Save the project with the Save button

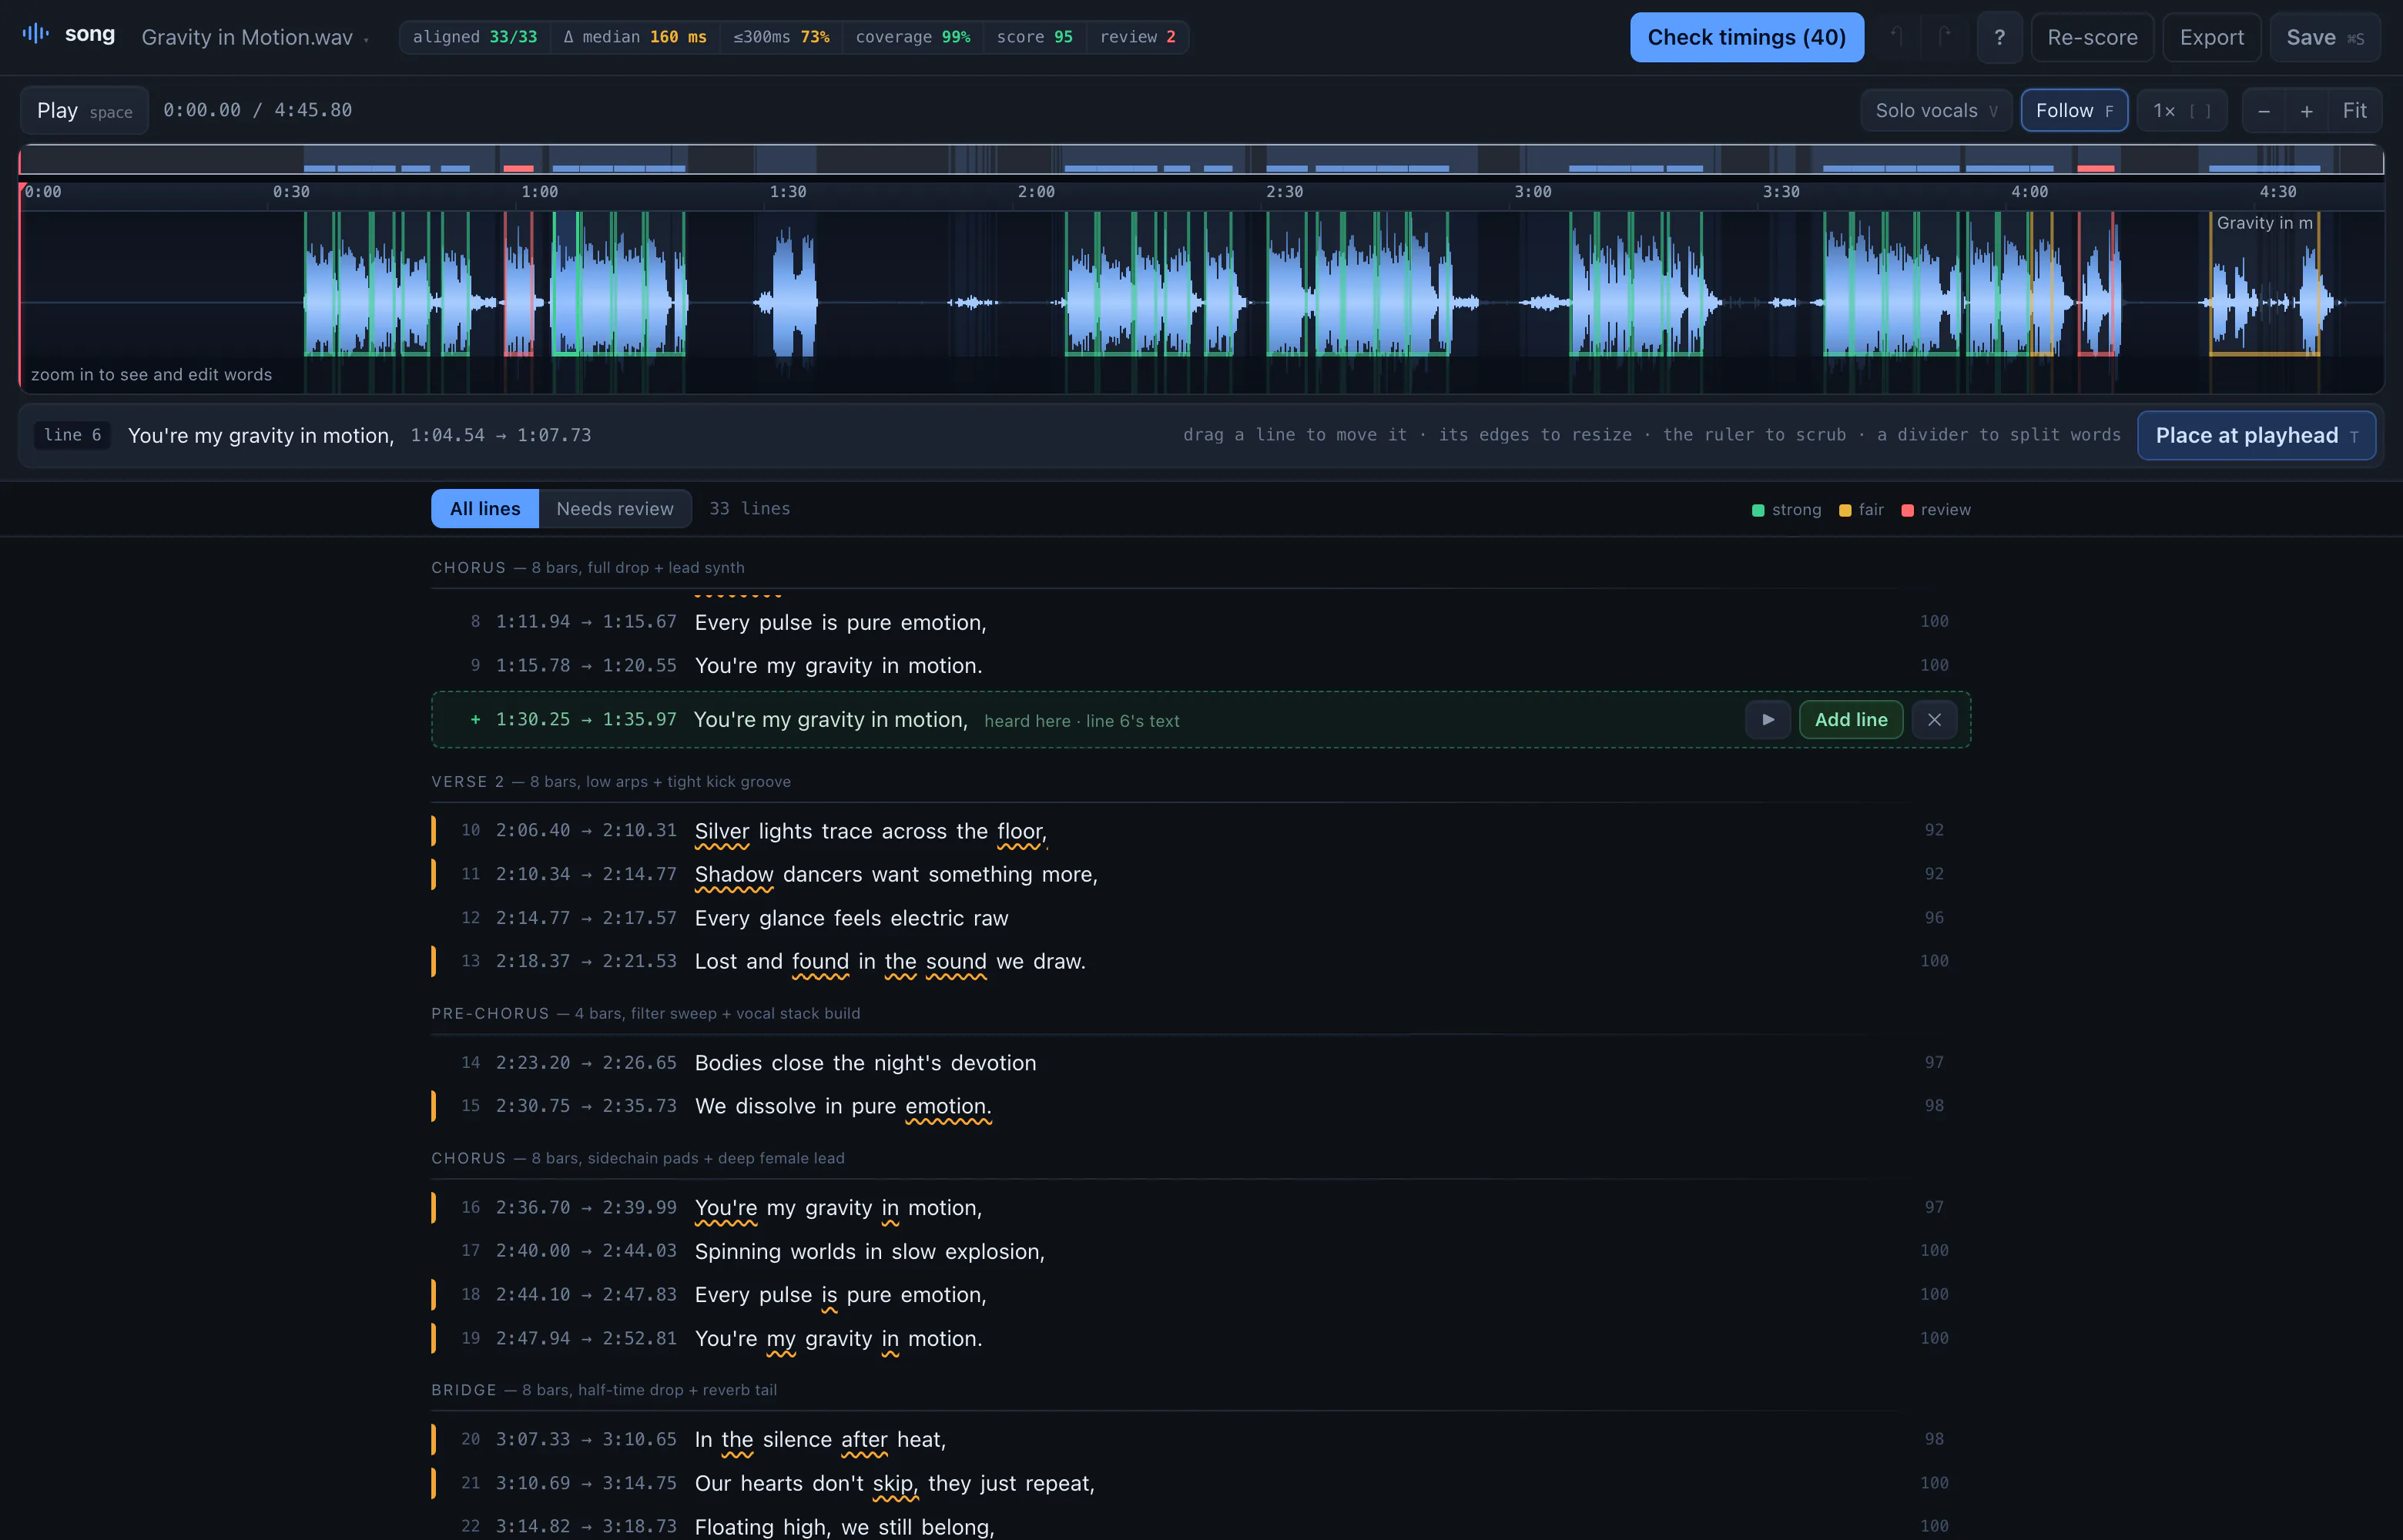[2324, 37]
